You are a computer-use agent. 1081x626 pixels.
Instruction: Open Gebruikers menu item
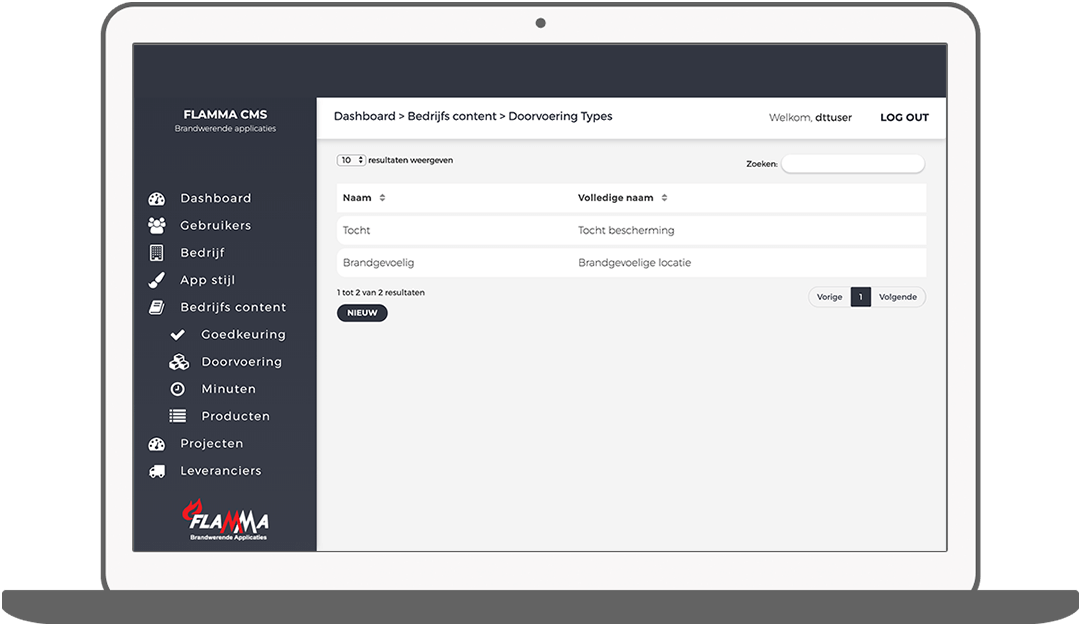coord(216,225)
